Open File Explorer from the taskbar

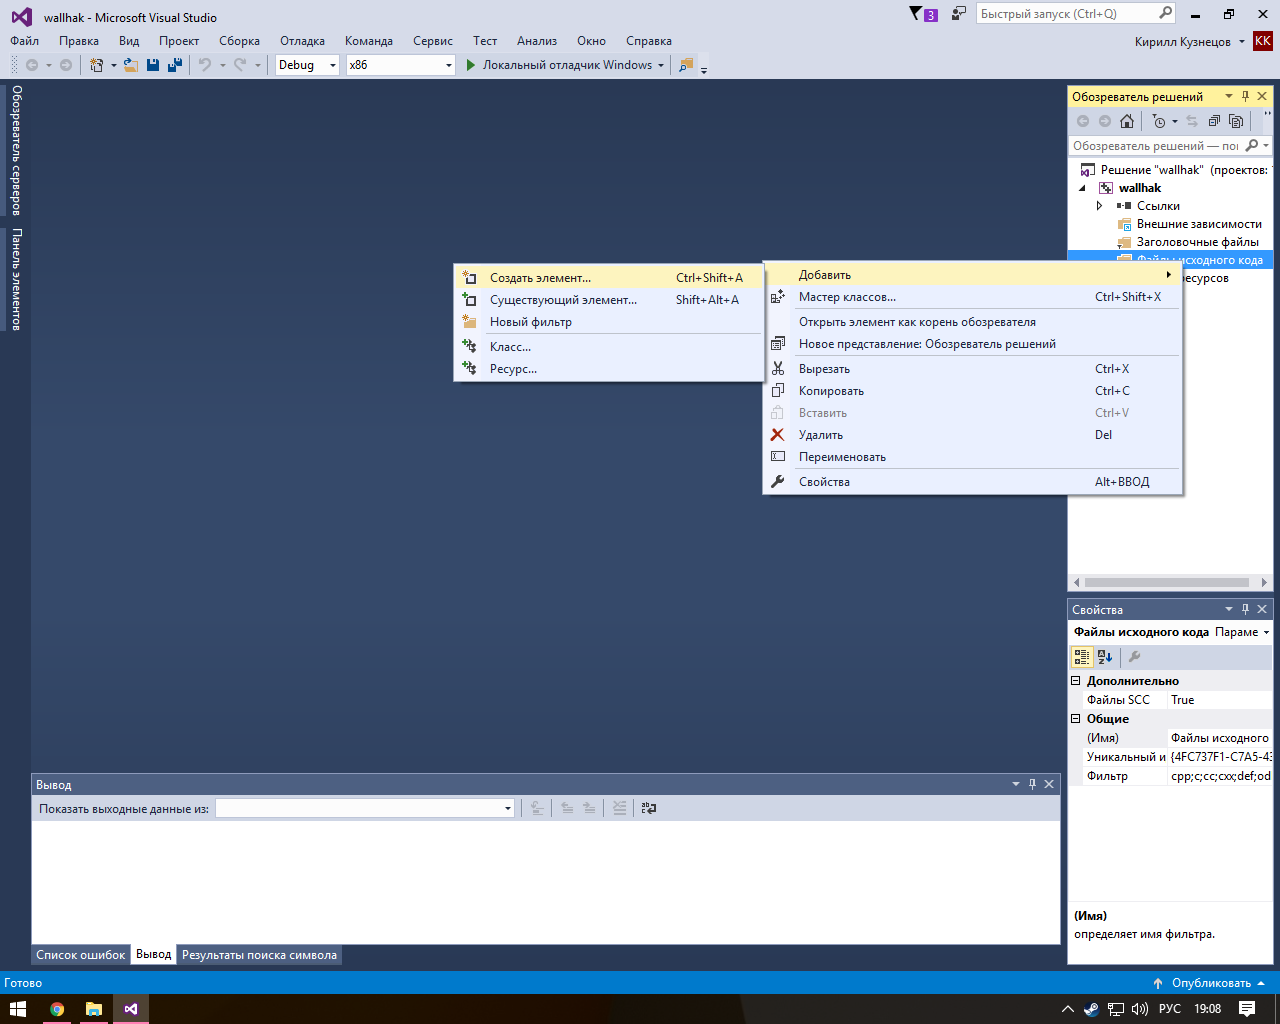[x=94, y=1009]
